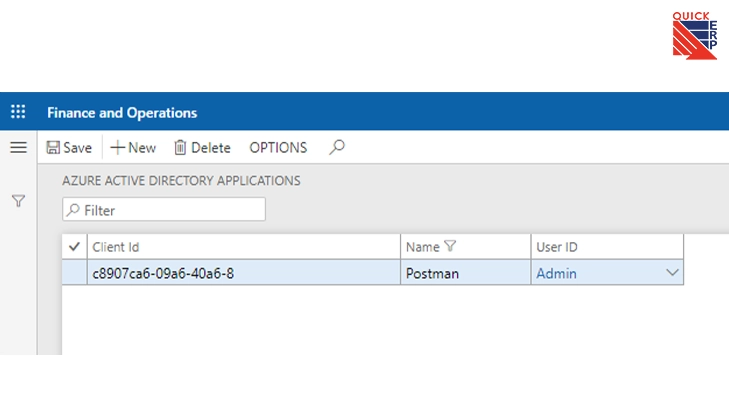Click the Postman name cell
The image size is (729, 410).
tap(465, 272)
